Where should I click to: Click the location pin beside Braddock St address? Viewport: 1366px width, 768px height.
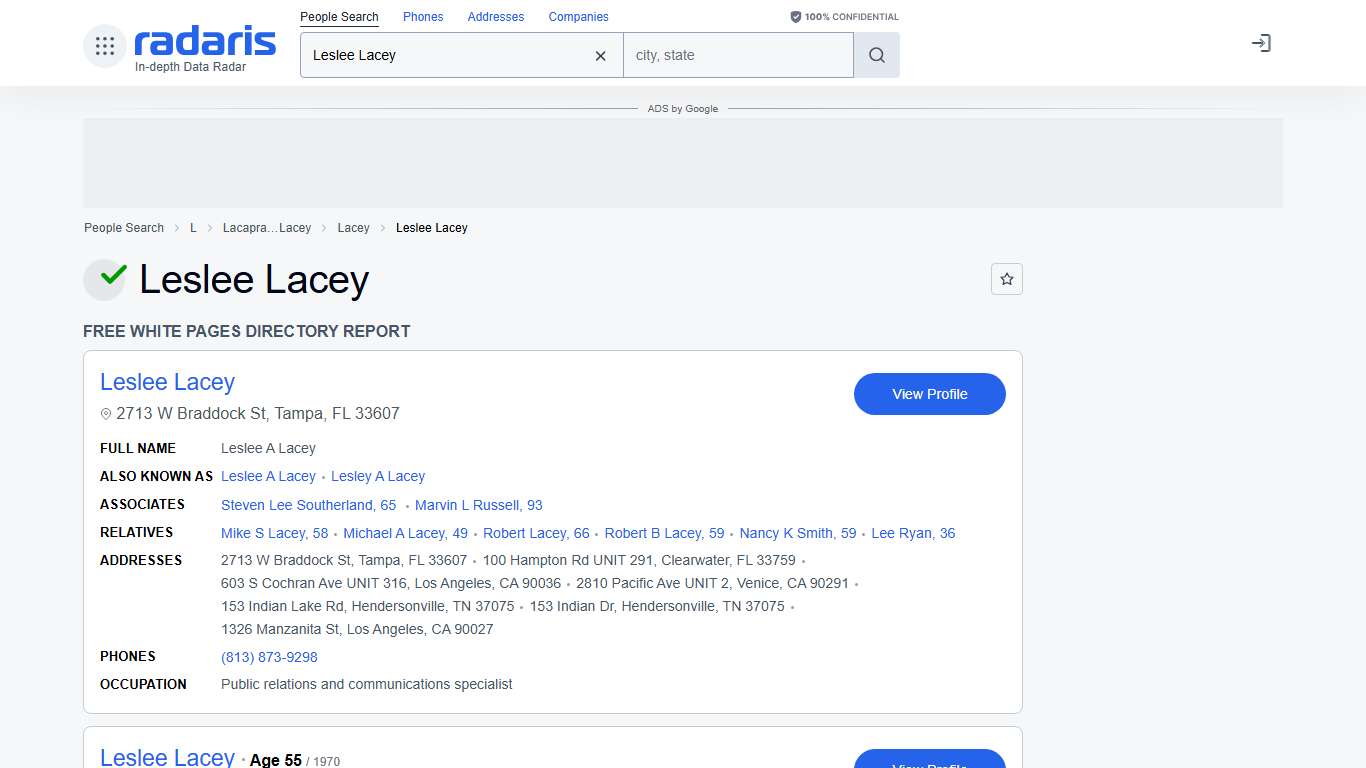pos(106,414)
